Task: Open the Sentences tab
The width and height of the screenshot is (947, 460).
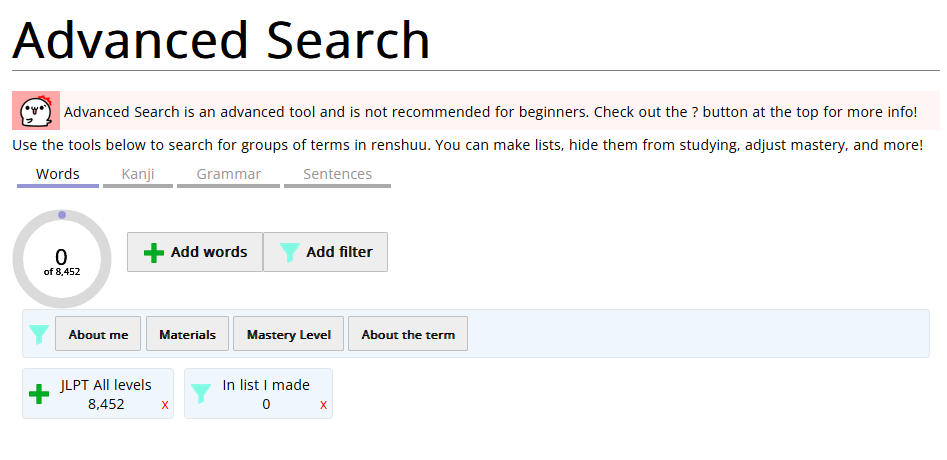Action: [x=338, y=176]
